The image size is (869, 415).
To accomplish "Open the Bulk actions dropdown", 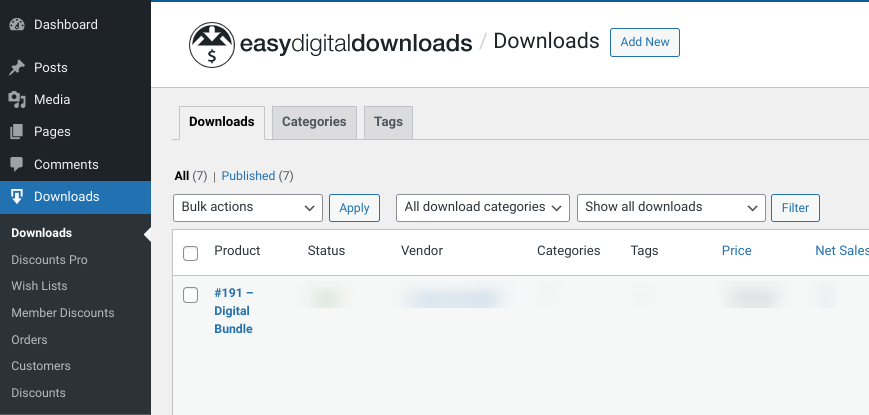I will click(x=248, y=207).
